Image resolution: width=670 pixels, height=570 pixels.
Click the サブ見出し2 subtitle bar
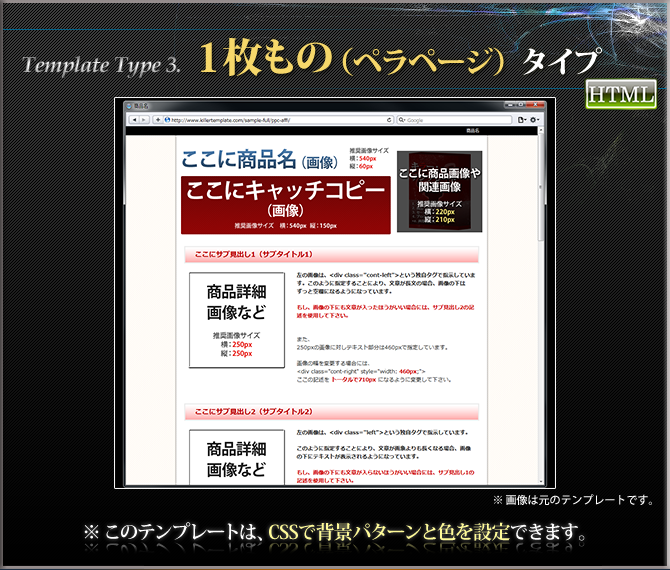click(332, 411)
